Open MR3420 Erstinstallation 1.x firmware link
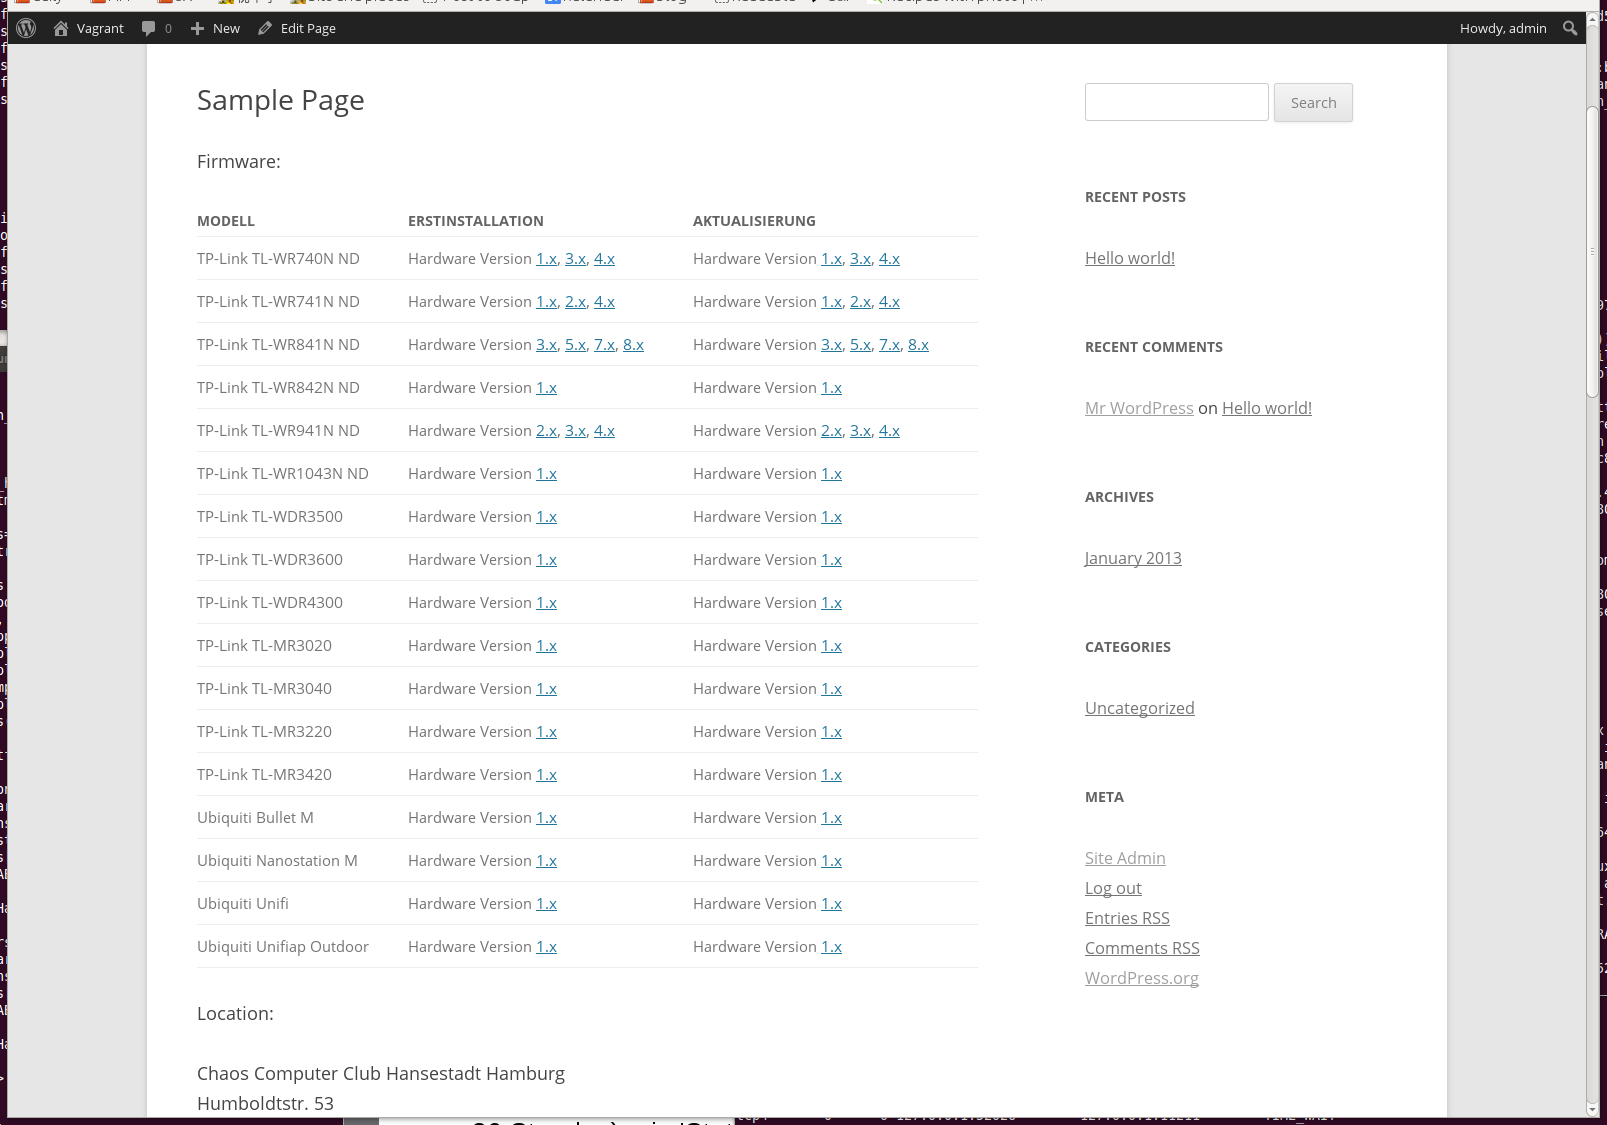This screenshot has width=1607, height=1125. pyautogui.click(x=546, y=775)
